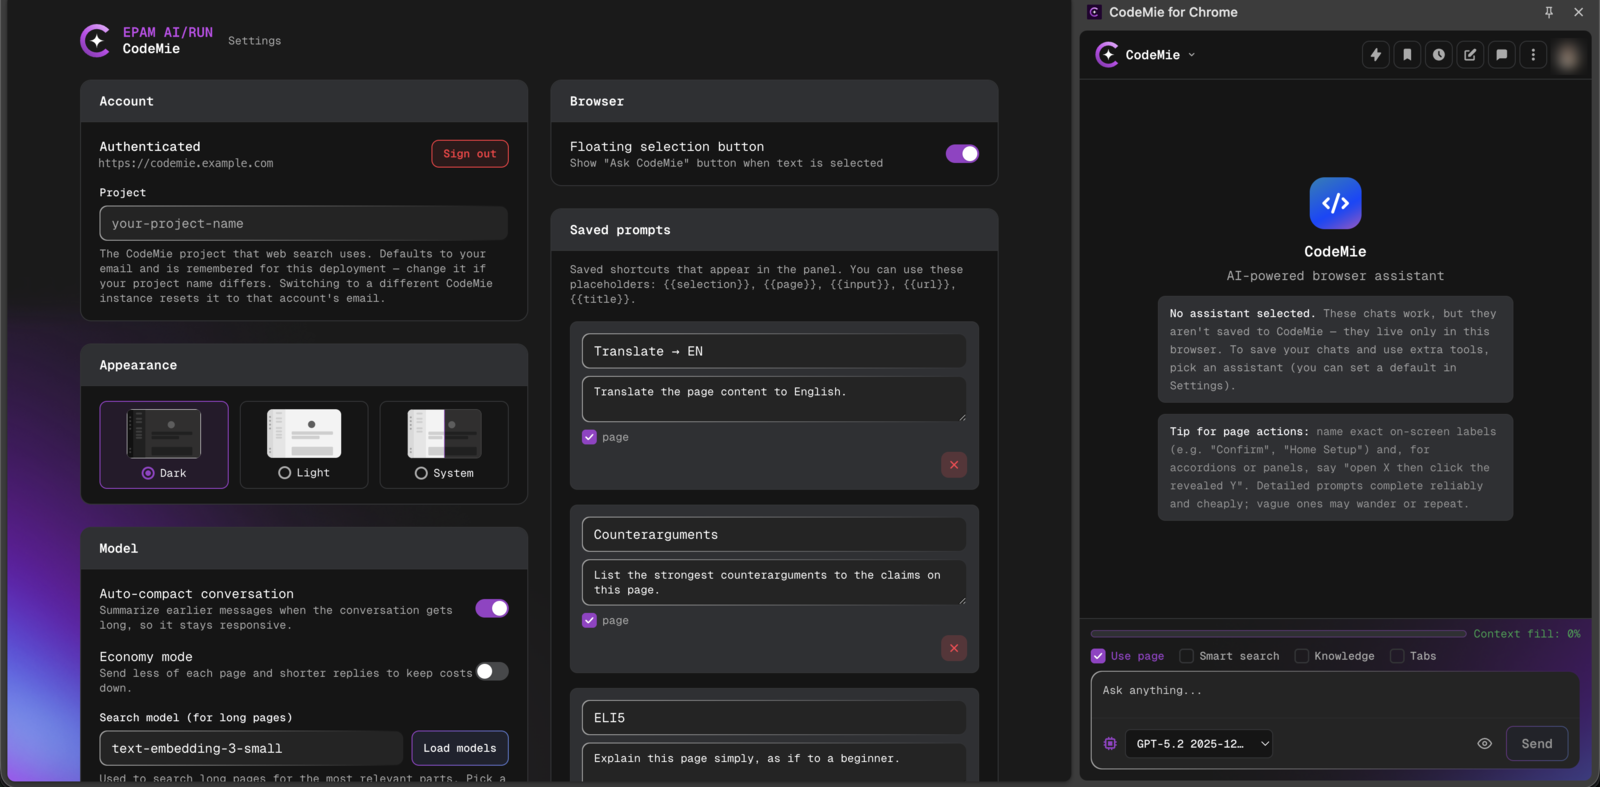The height and width of the screenshot is (787, 1600).
Task: Click the Saved prompts section header
Action: point(774,230)
